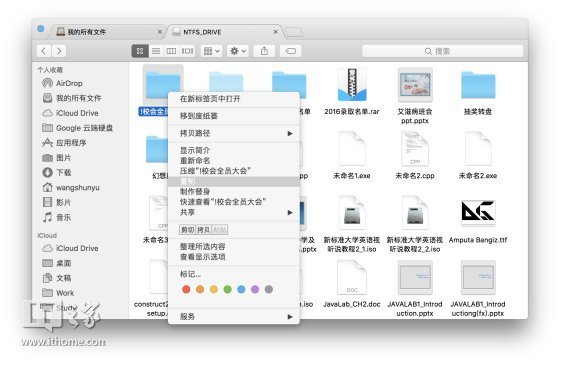Open 图片 in the sidebar
The height and width of the screenshot is (366, 561).
[x=57, y=158]
